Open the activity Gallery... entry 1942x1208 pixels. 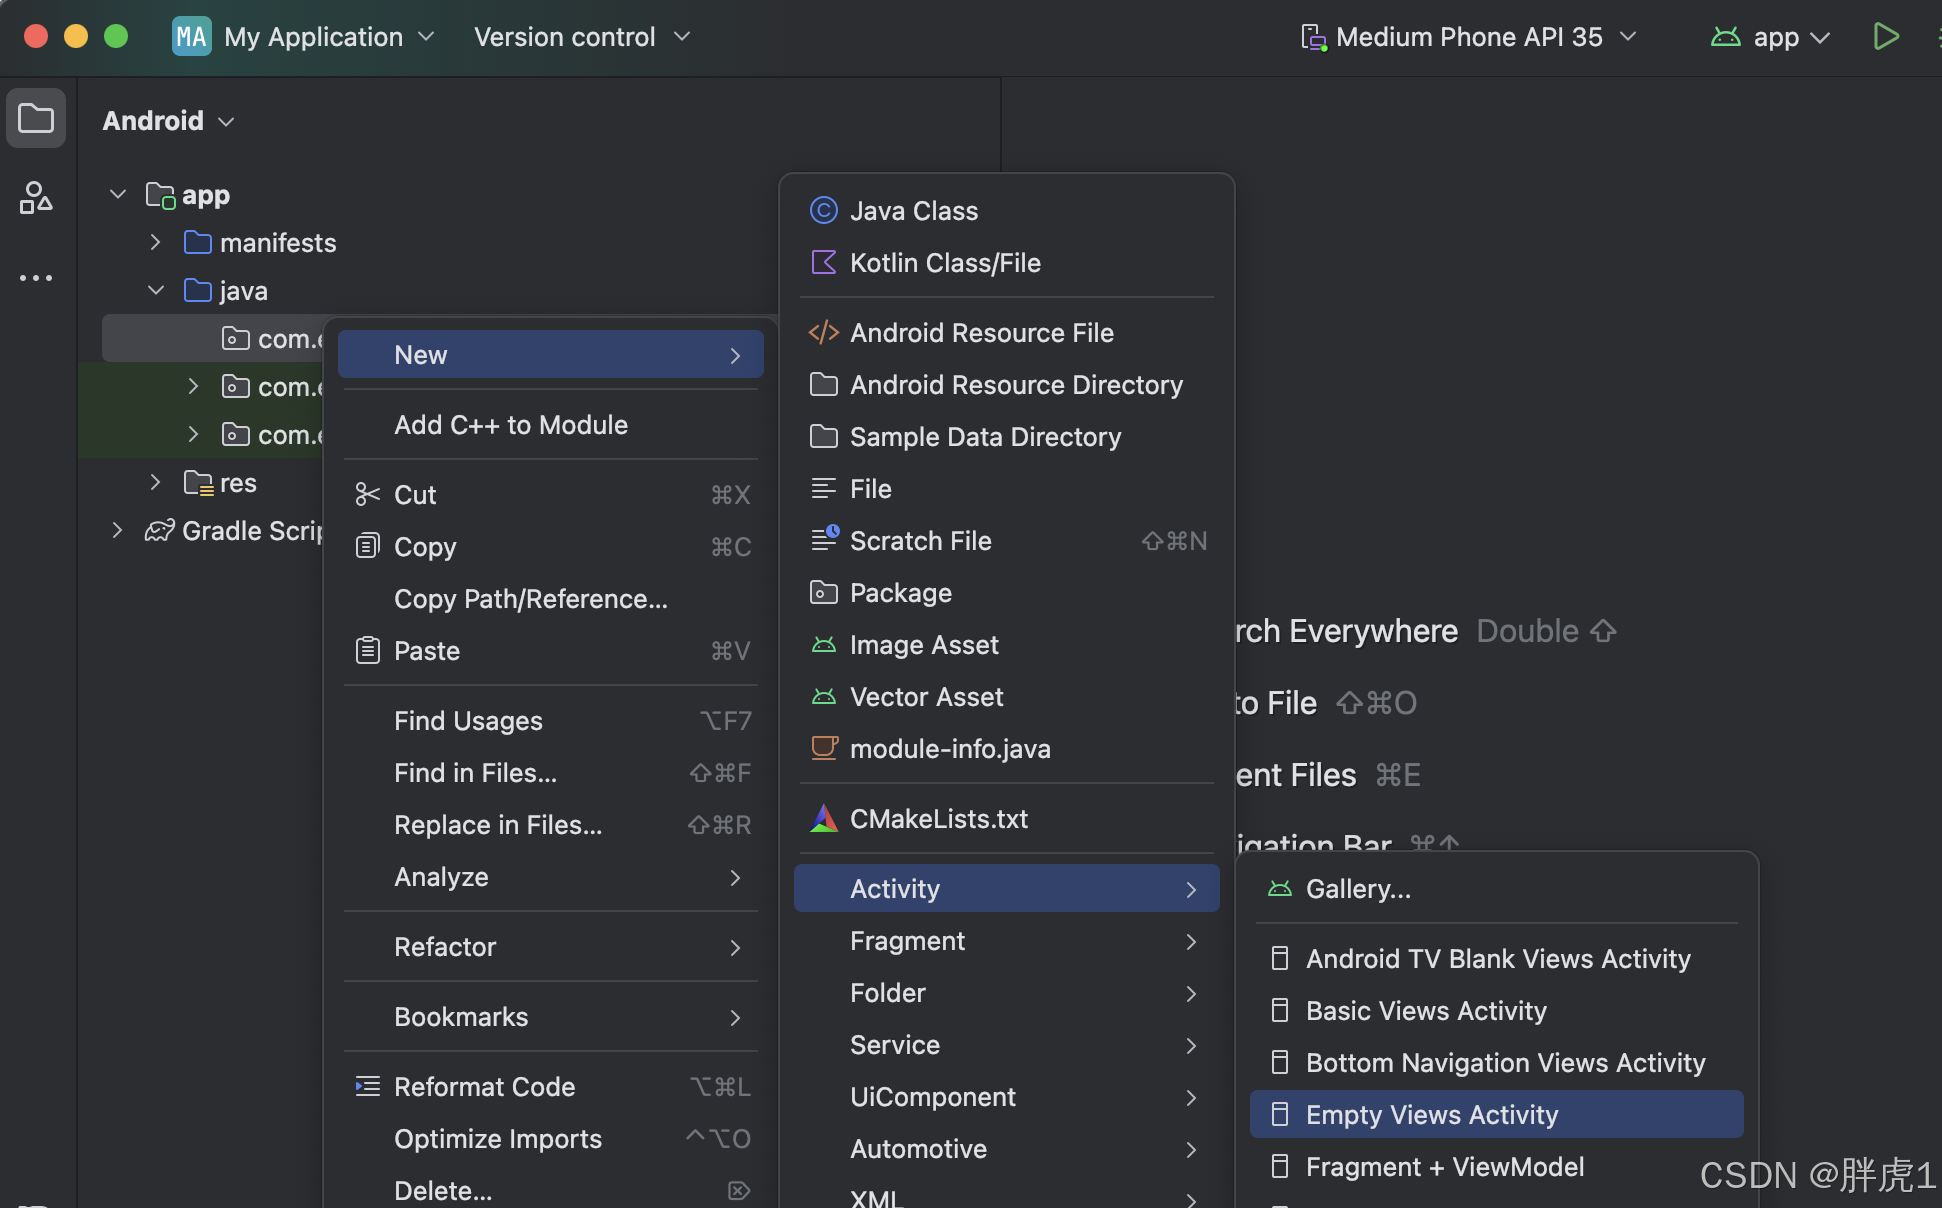pyautogui.click(x=1357, y=889)
